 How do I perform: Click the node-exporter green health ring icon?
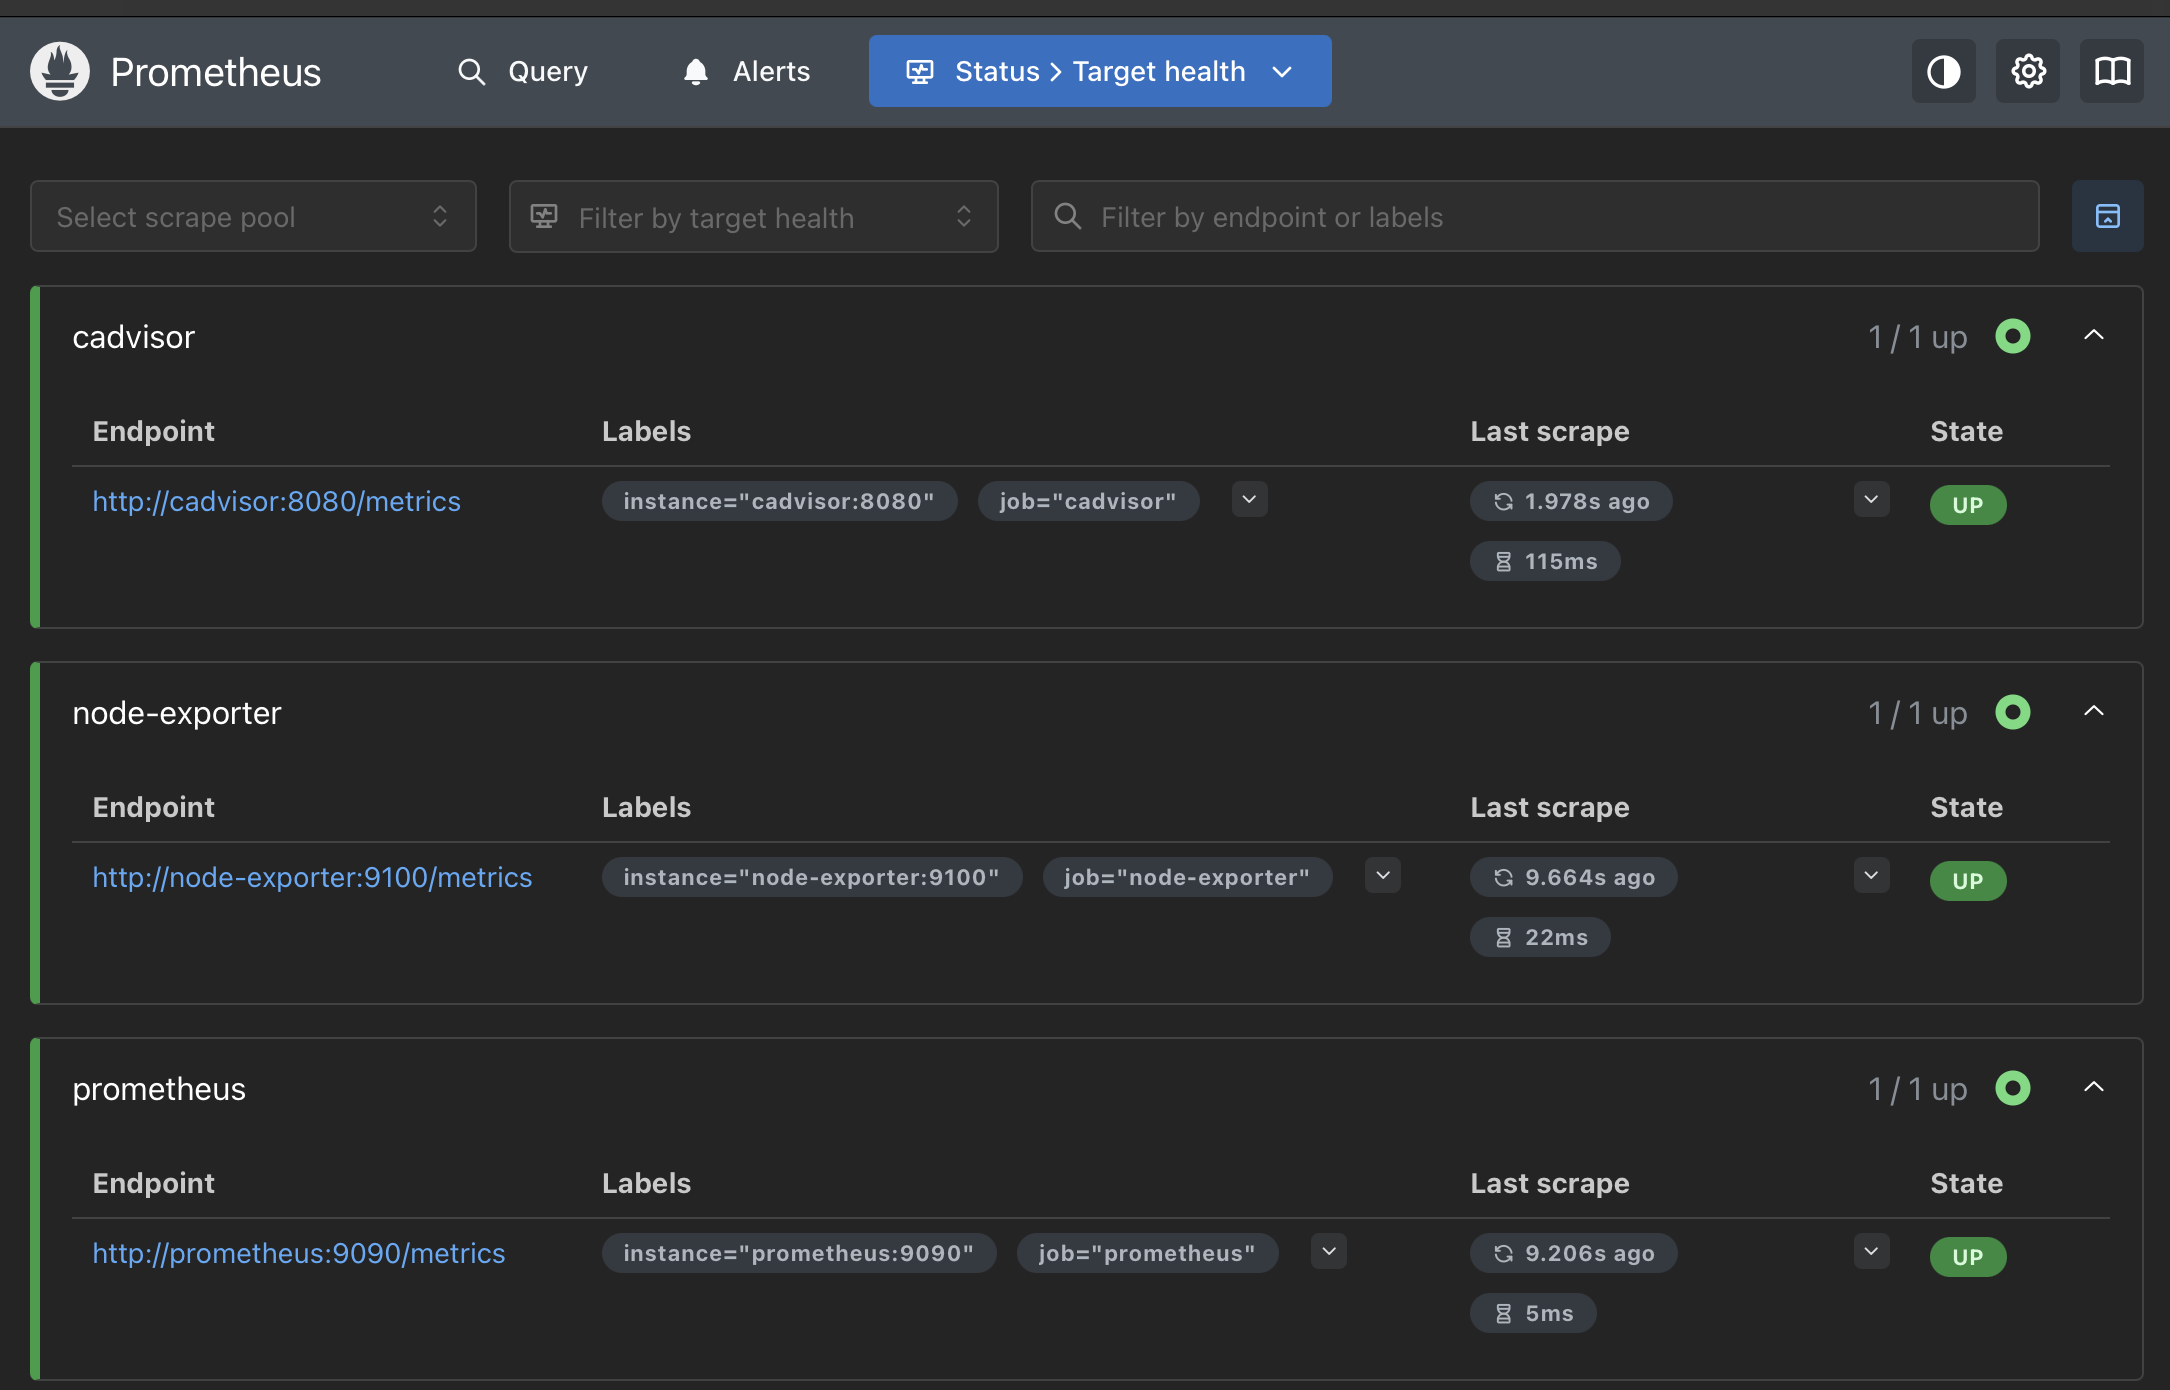[2012, 712]
